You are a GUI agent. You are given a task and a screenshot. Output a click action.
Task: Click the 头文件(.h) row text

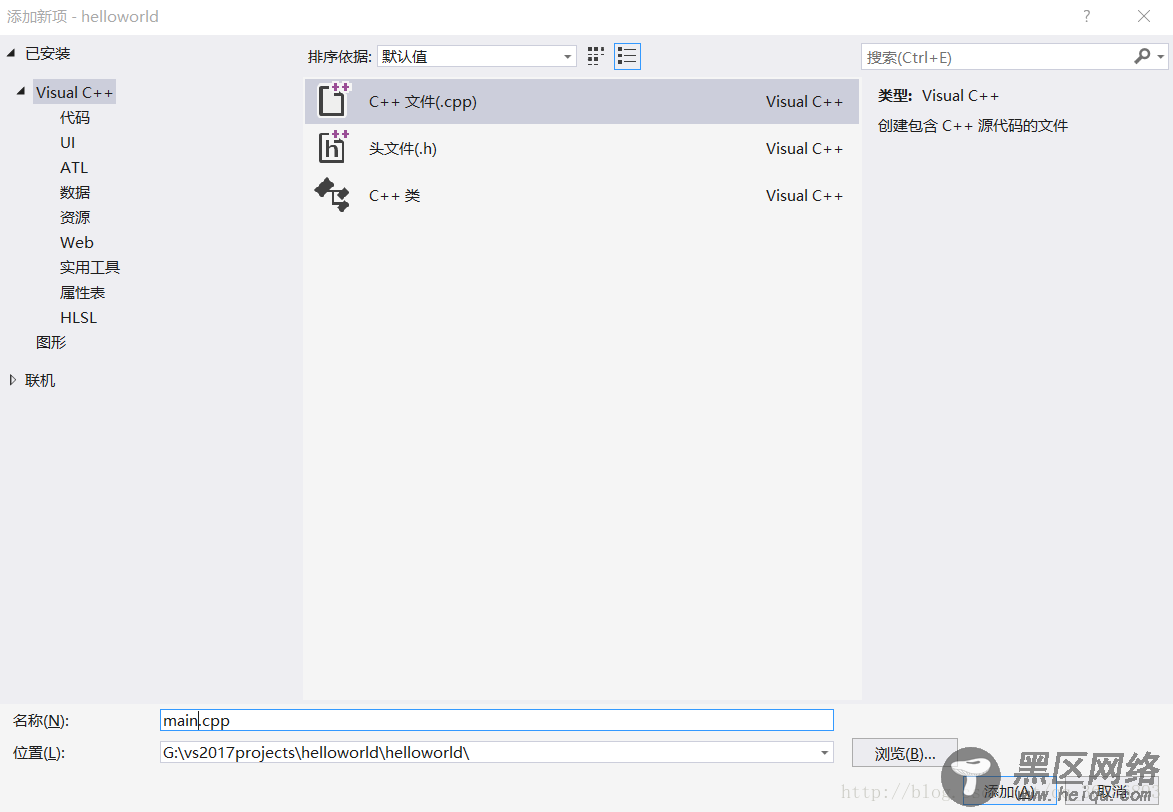pos(402,149)
